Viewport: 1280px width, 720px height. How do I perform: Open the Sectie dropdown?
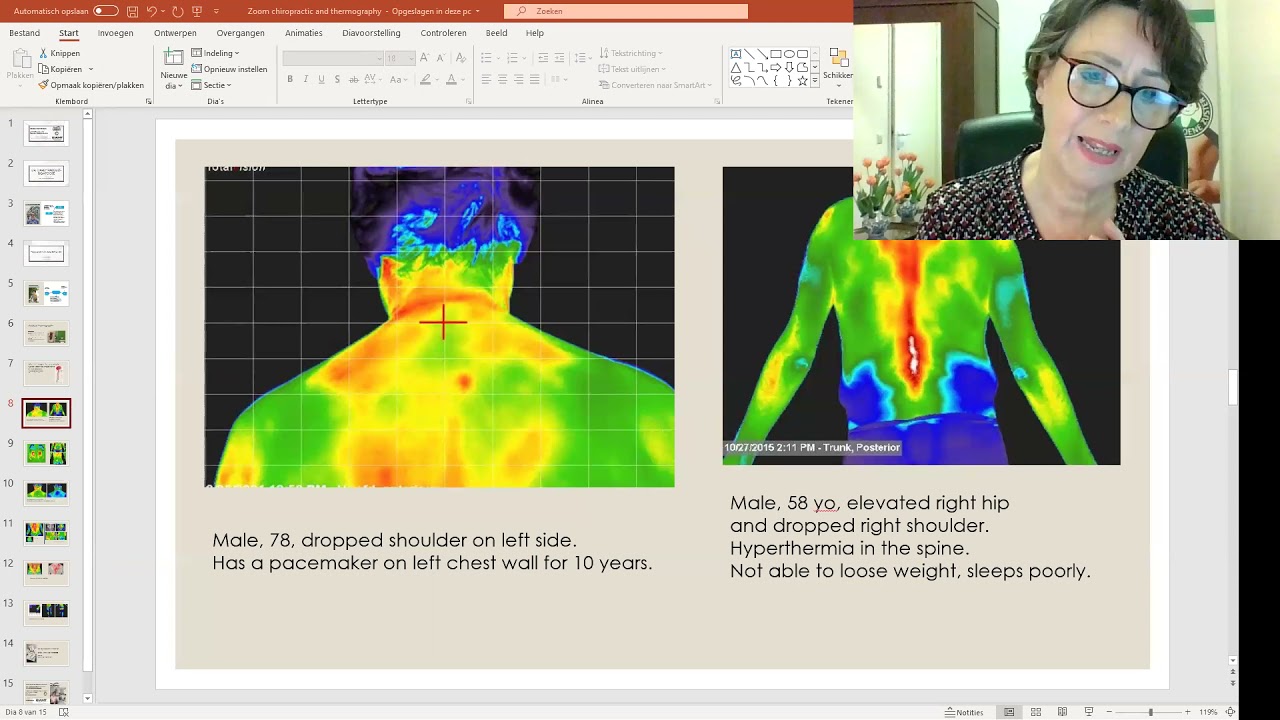coord(211,85)
